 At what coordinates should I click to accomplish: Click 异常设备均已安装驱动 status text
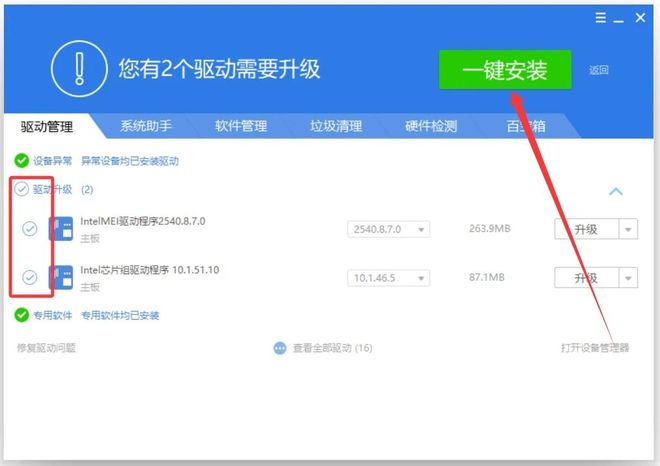pyautogui.click(x=130, y=161)
